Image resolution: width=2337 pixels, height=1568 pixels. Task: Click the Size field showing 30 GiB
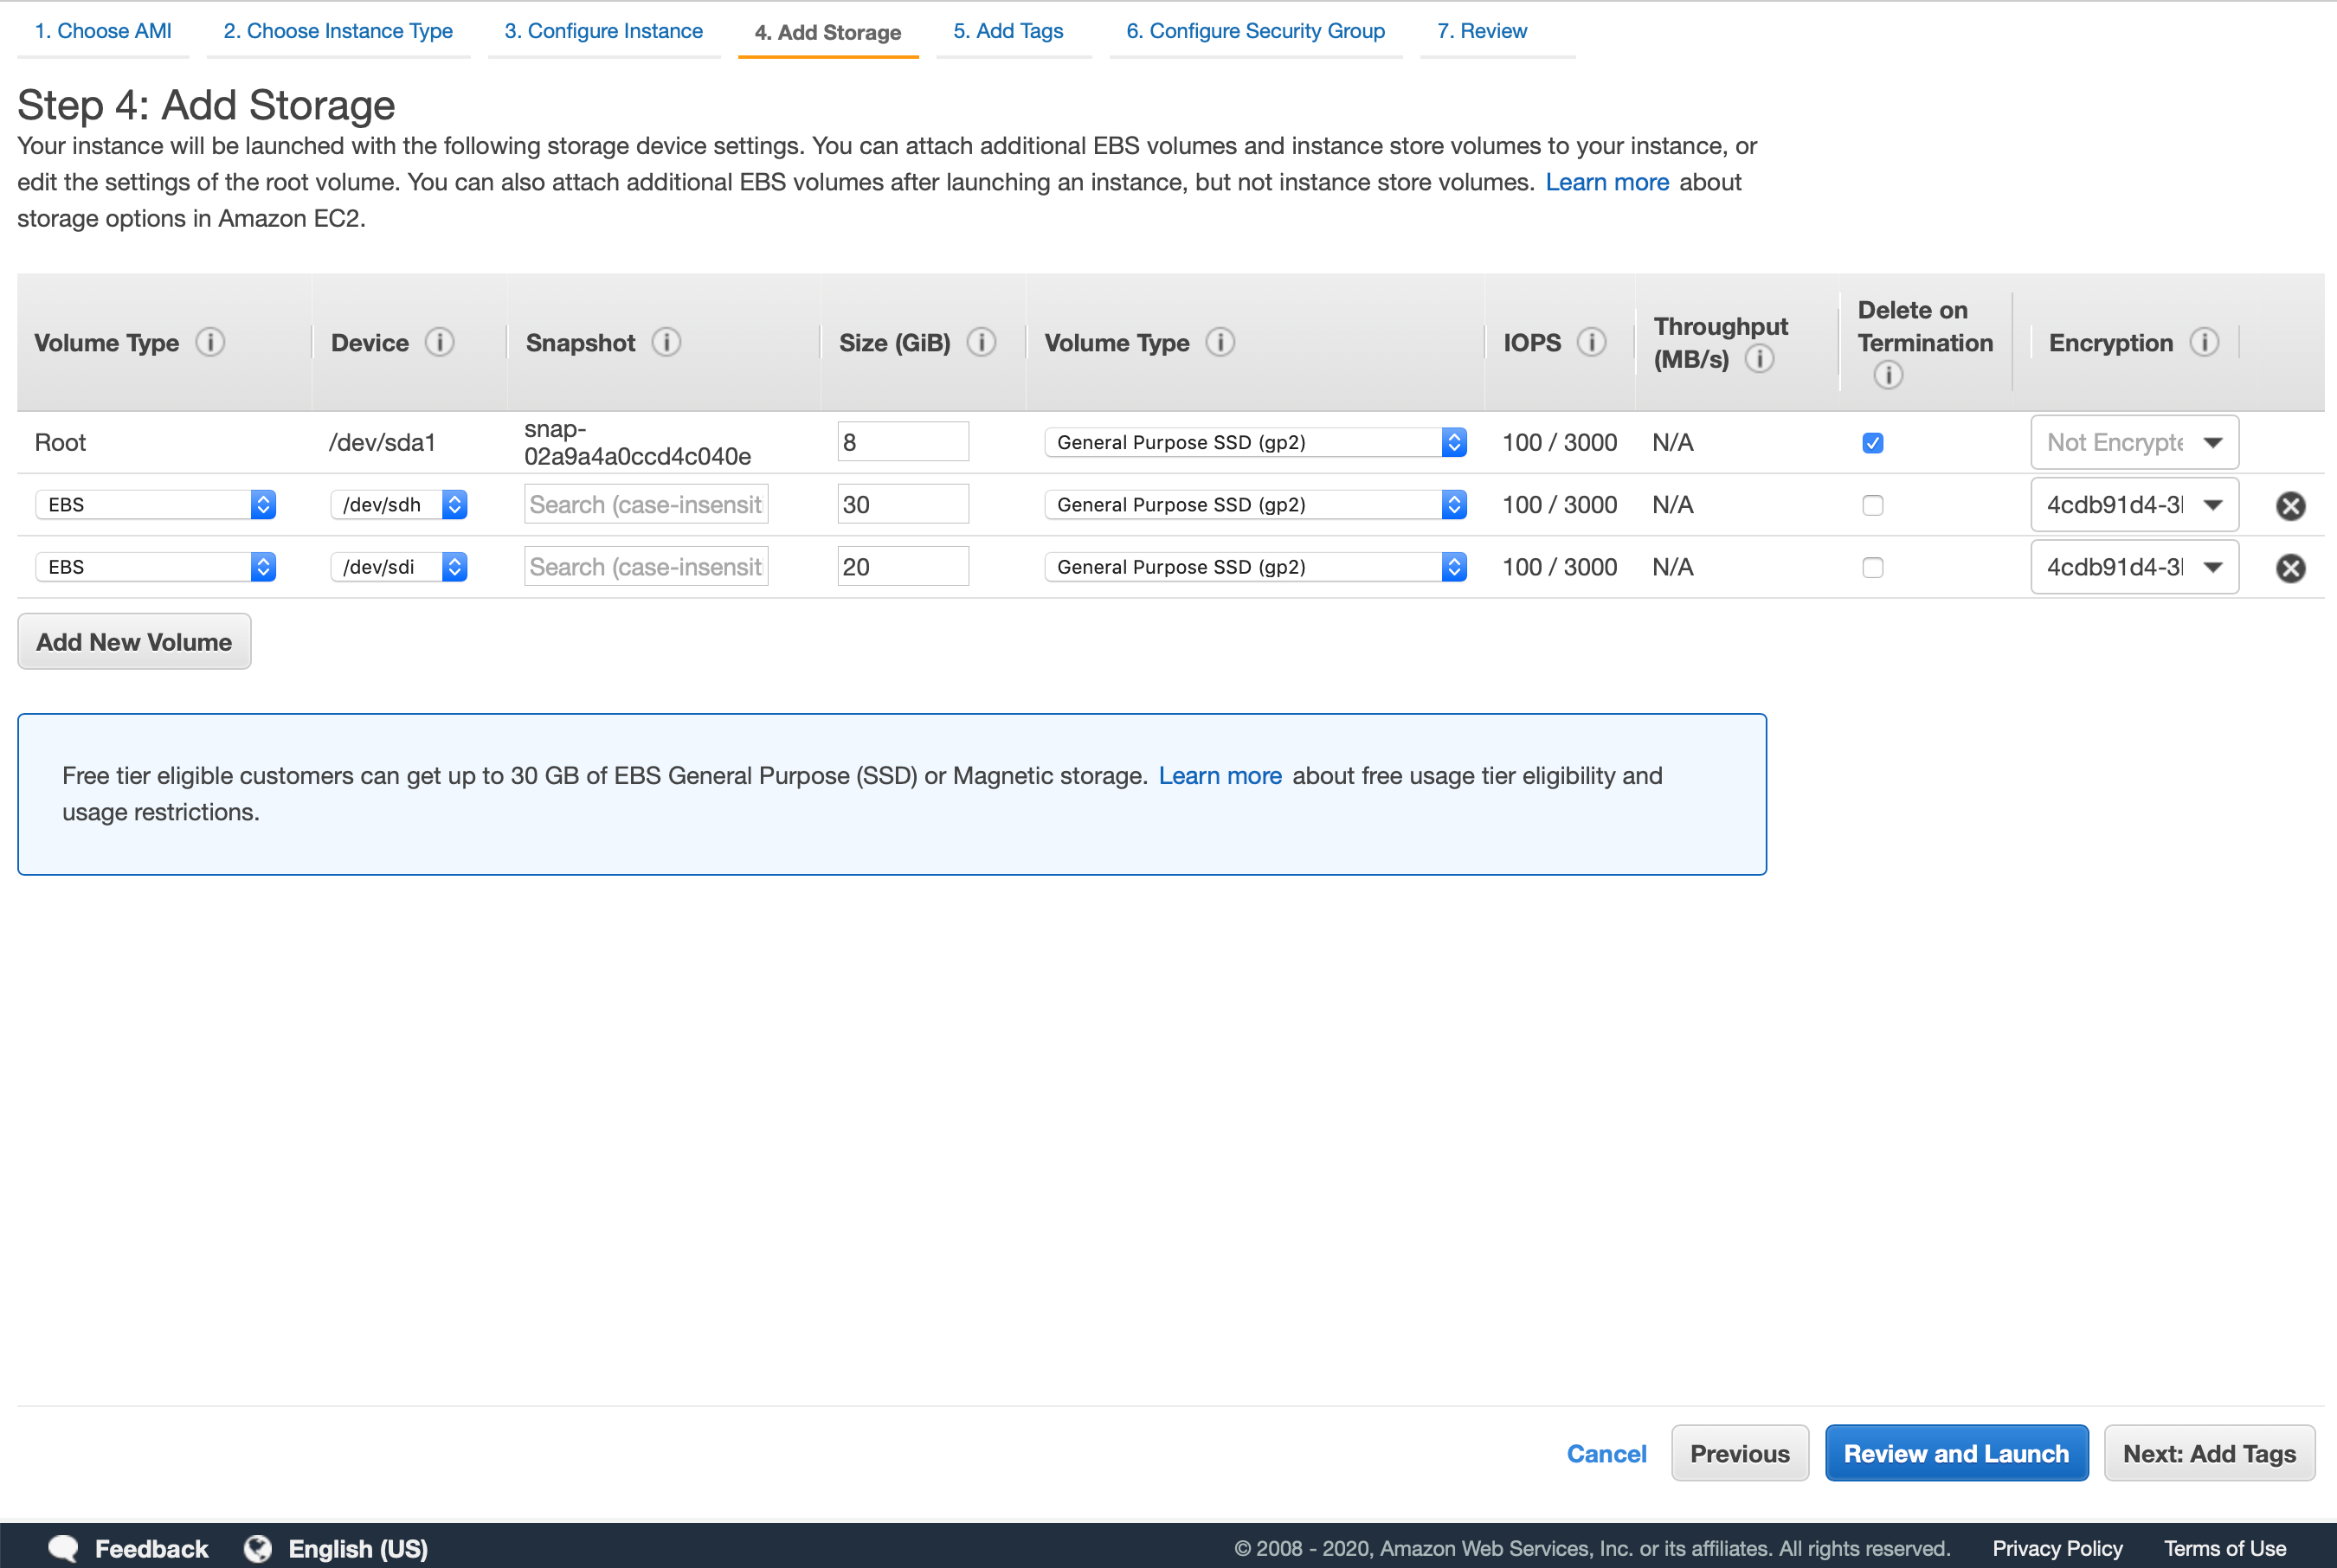(x=902, y=504)
